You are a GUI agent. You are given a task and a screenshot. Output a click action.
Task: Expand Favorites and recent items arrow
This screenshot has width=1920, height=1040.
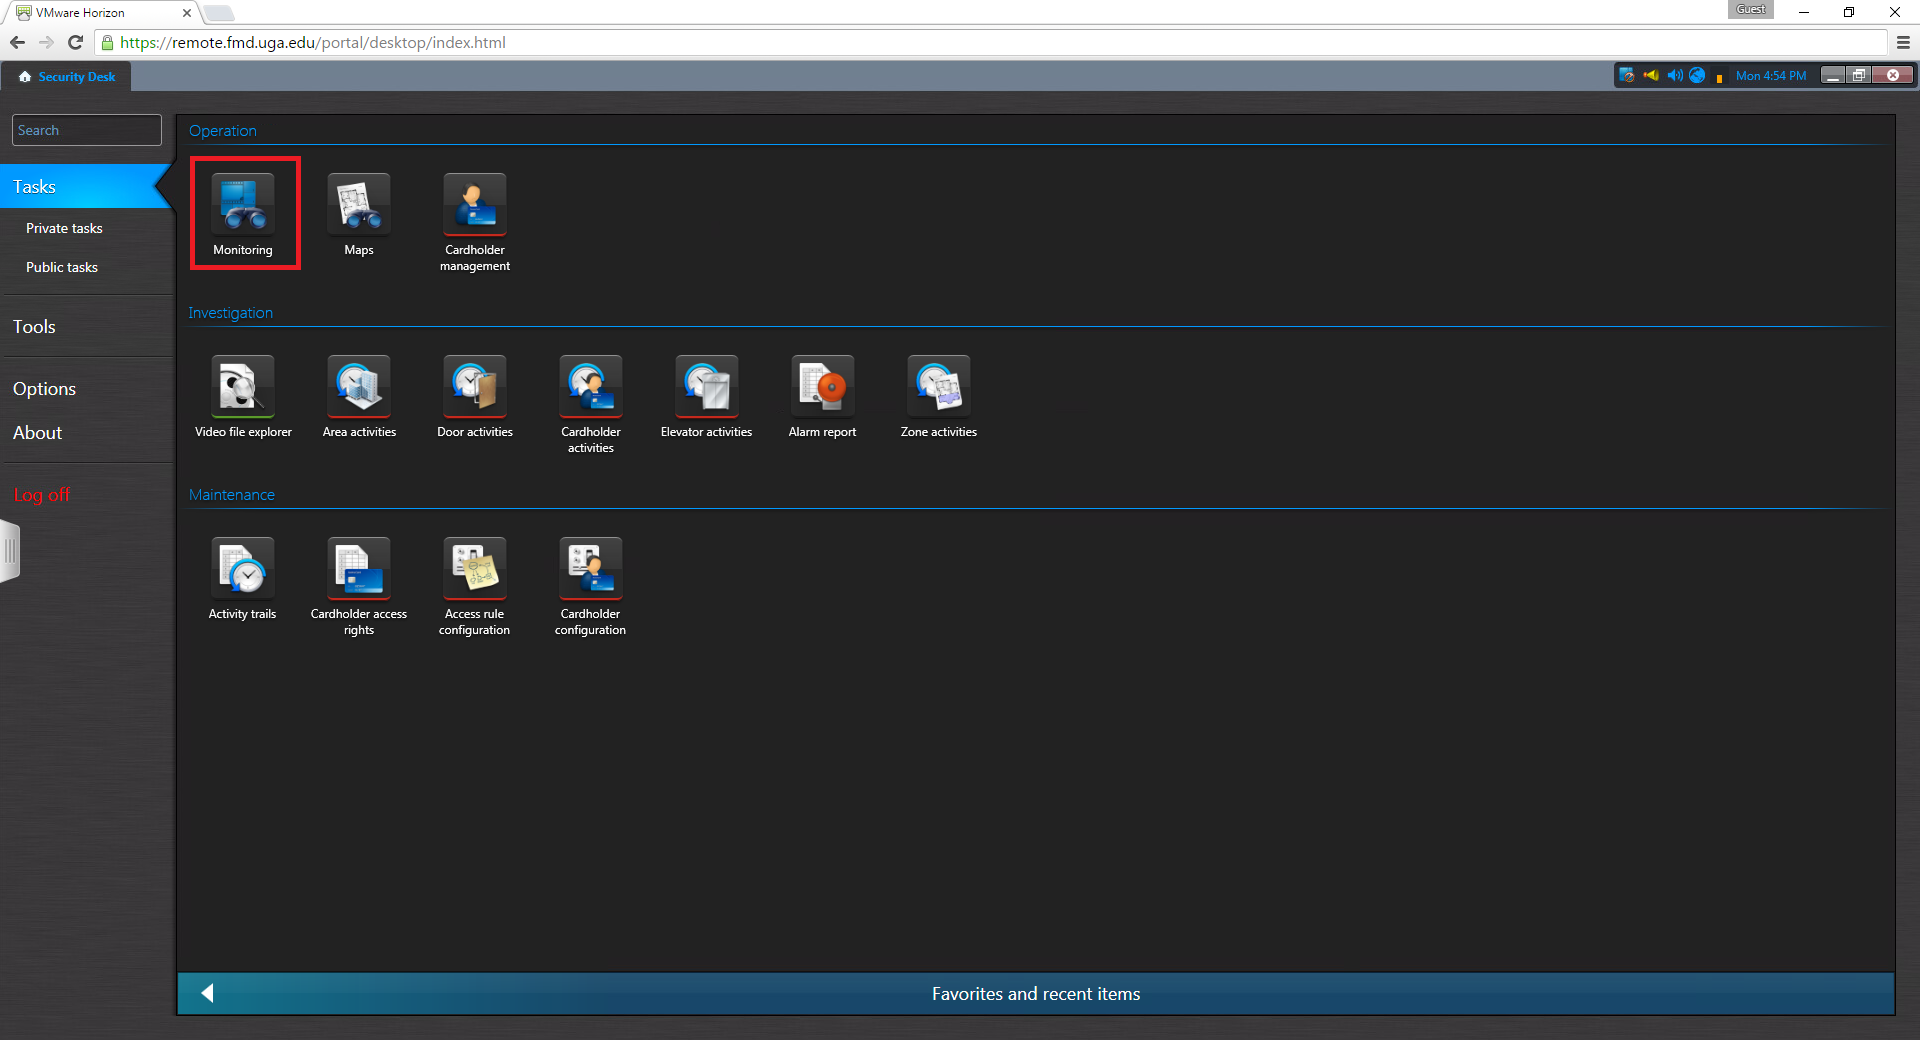[208, 993]
